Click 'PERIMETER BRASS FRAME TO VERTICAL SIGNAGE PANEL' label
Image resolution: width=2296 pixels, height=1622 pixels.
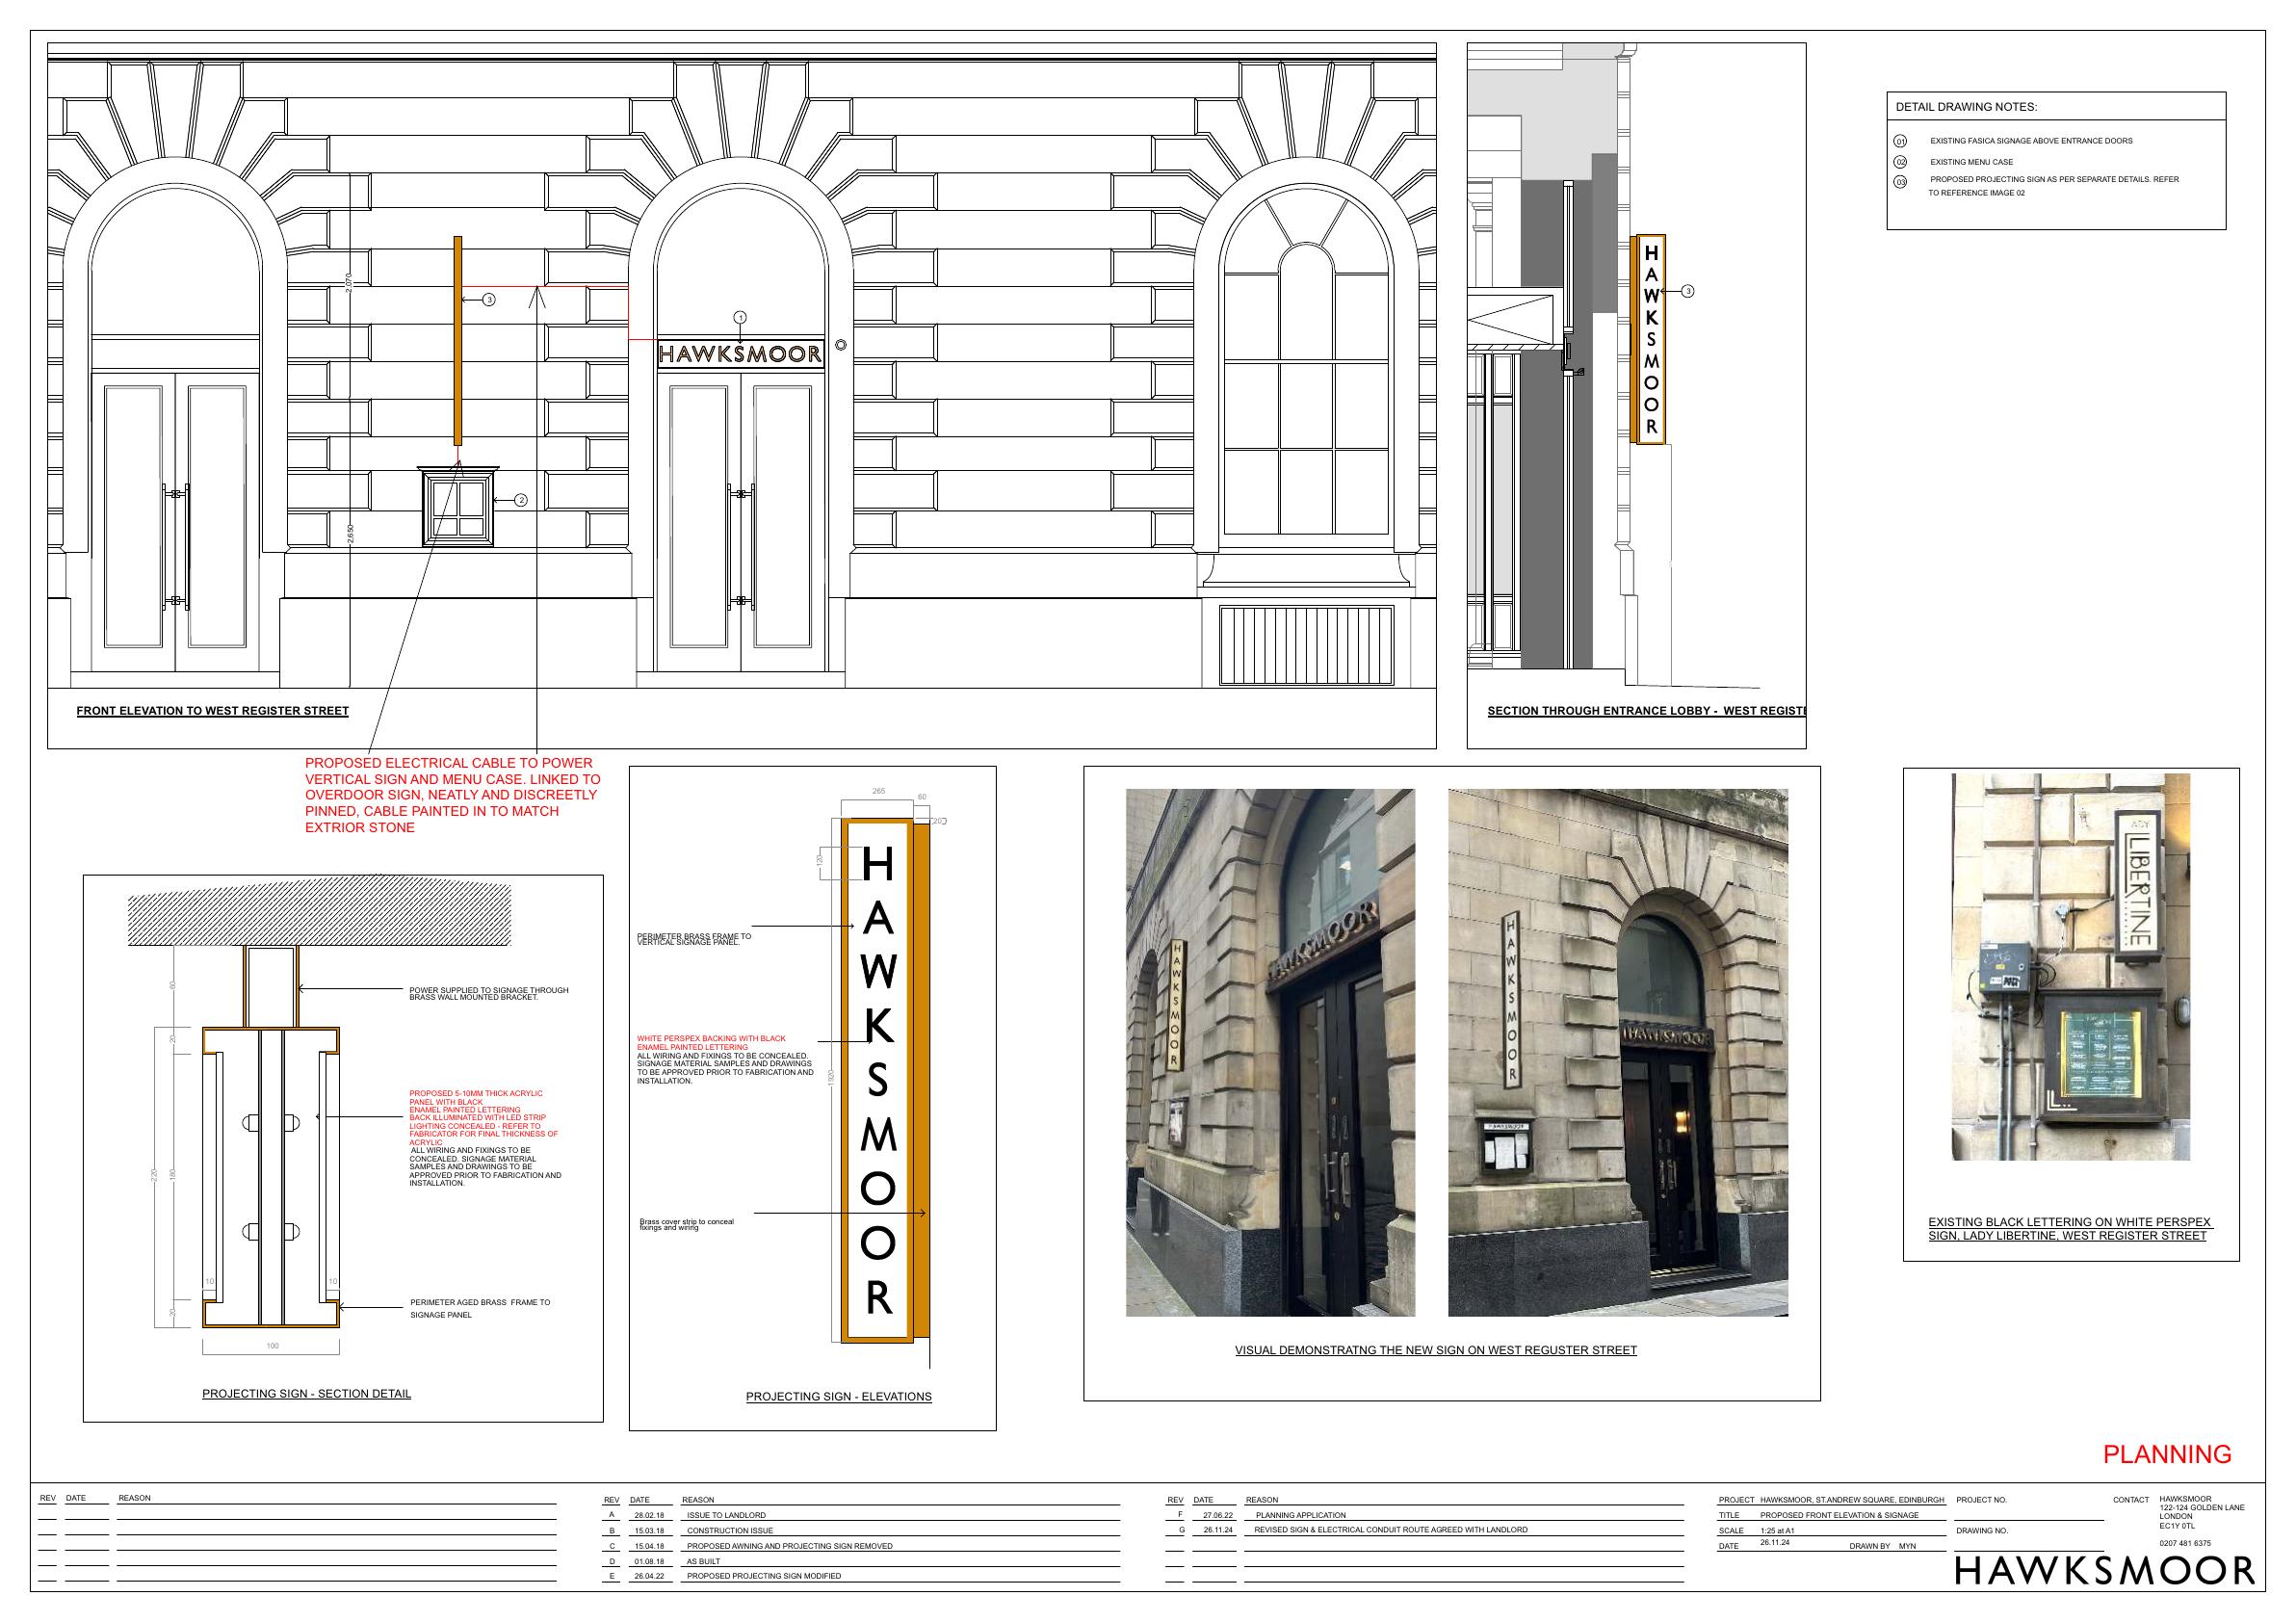pyautogui.click(x=694, y=939)
